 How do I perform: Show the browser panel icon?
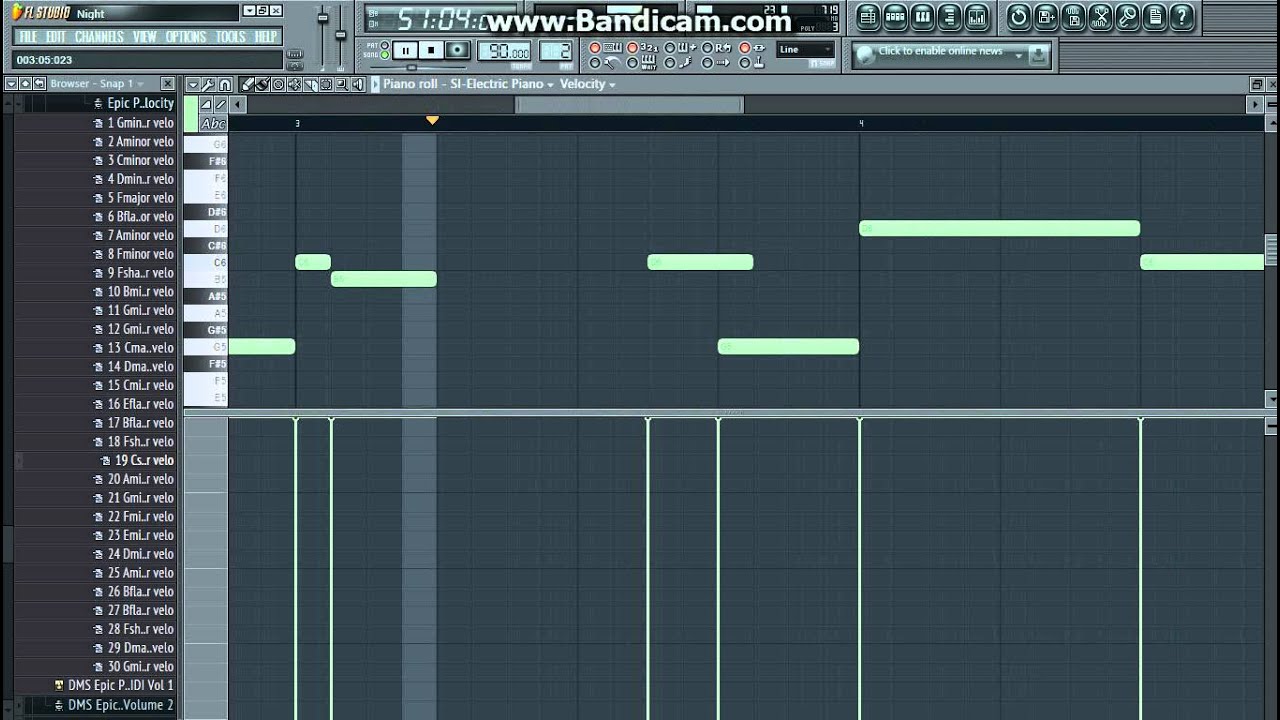[x=949, y=17]
